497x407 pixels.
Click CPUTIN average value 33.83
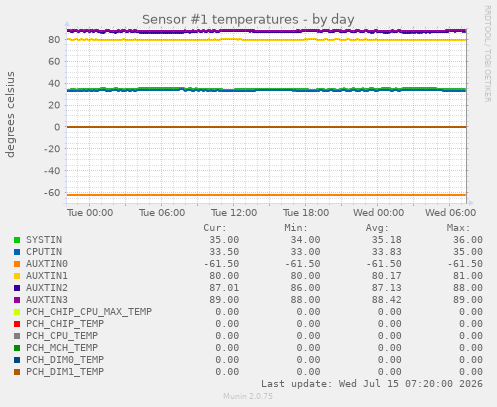click(x=387, y=252)
